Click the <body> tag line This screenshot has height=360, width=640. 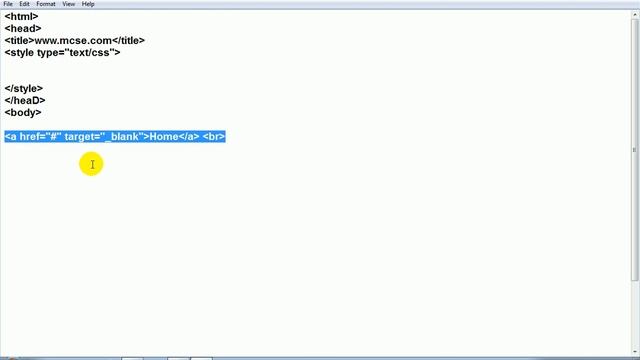pos(23,113)
